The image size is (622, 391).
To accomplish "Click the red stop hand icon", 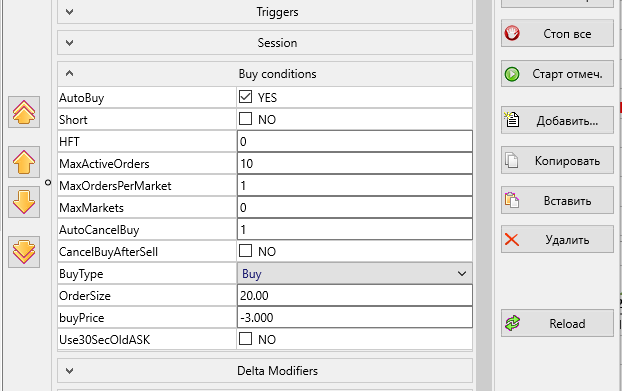I will pos(512,33).
